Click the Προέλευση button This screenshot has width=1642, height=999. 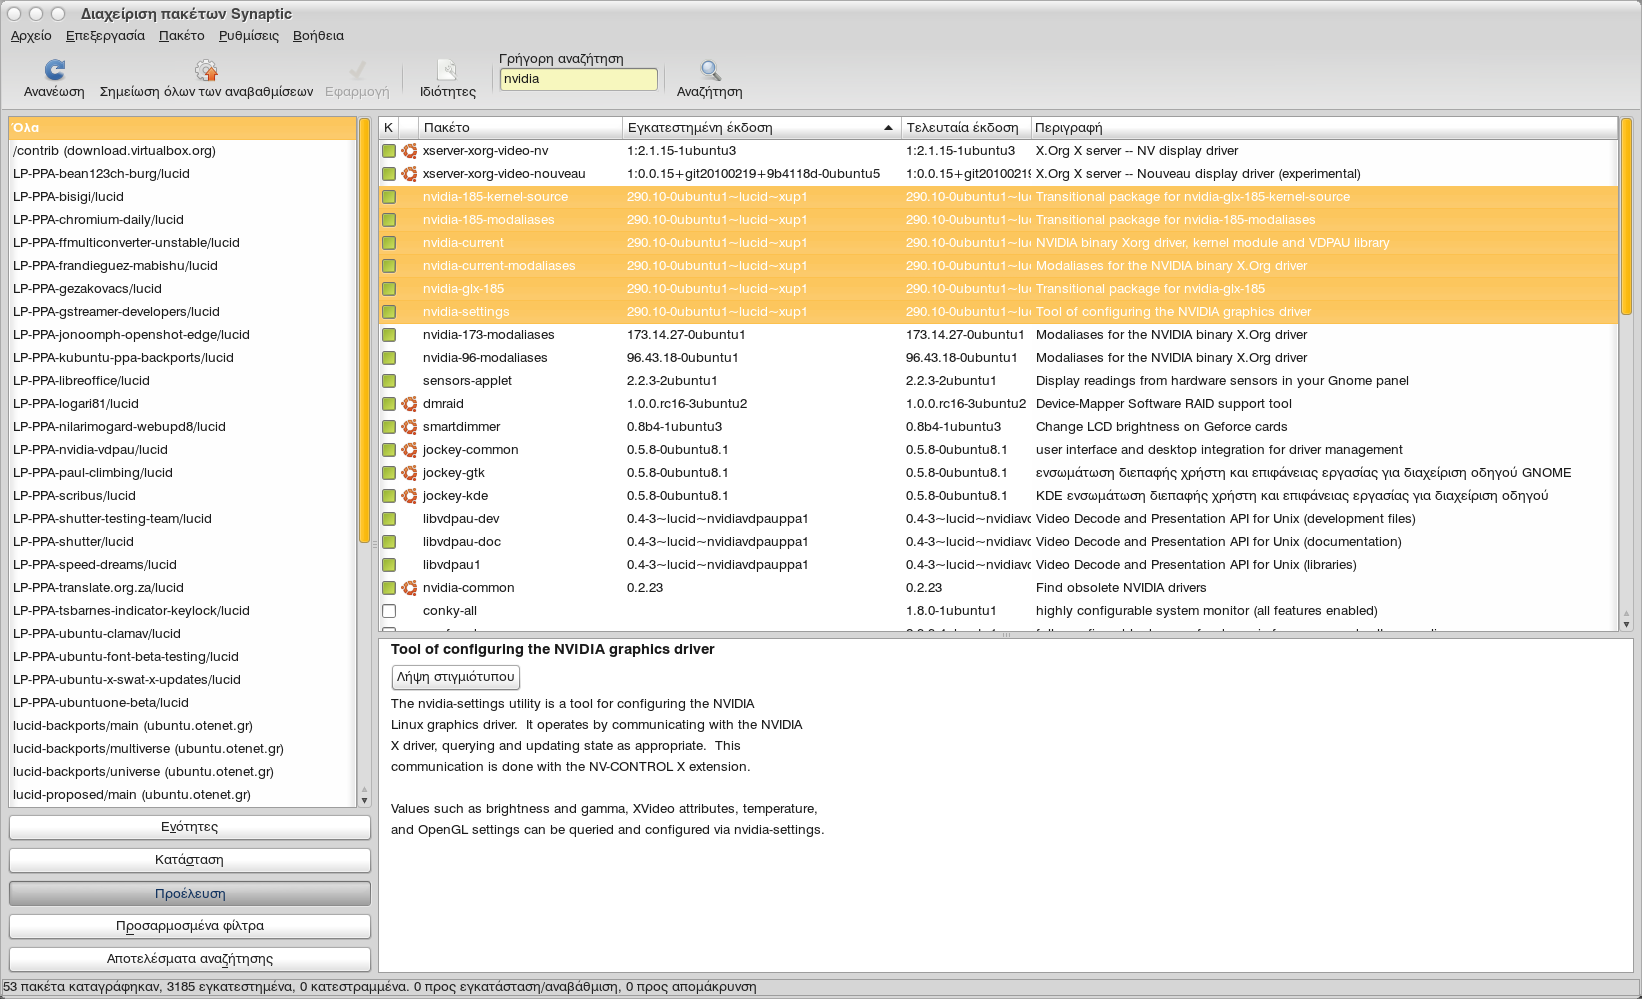point(190,894)
